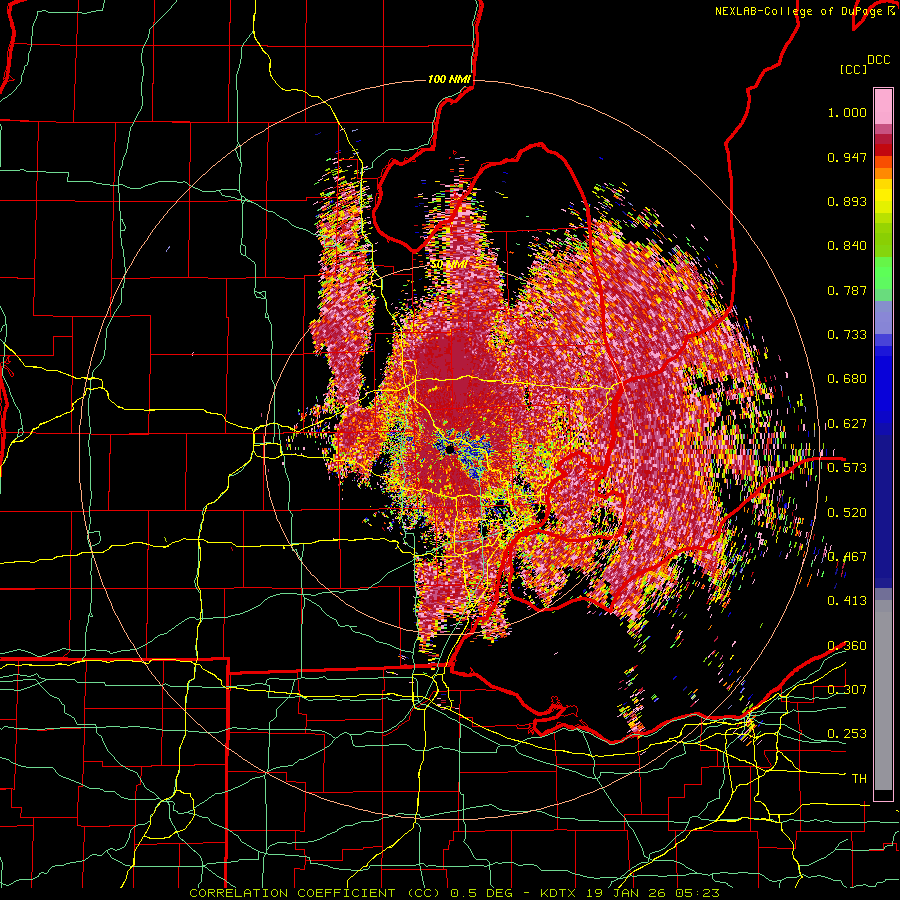This screenshot has width=900, height=900.
Task: Click the 100 NMI range ring label
Action: [x=449, y=79]
